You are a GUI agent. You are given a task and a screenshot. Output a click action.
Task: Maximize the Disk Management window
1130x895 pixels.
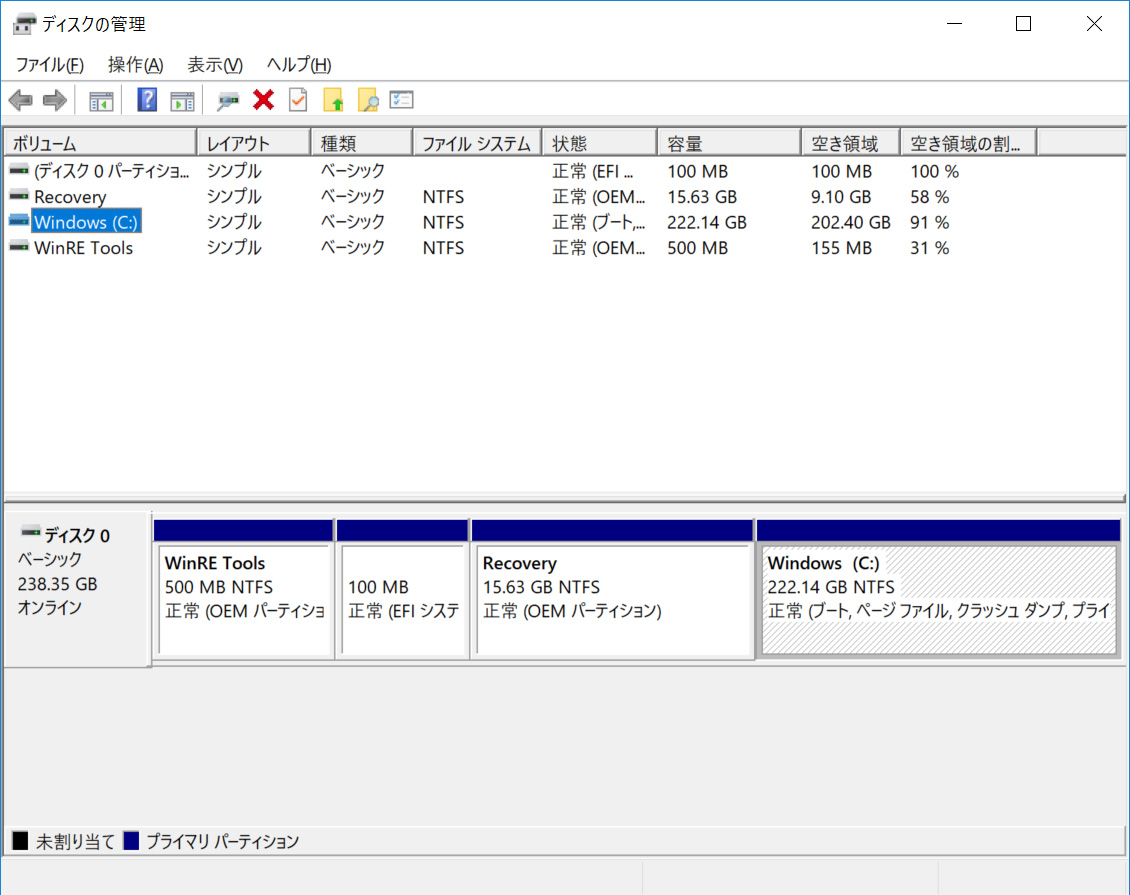coord(1023,24)
